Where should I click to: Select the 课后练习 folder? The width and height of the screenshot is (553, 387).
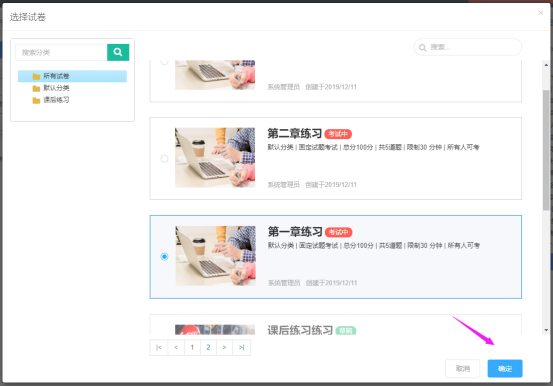click(x=56, y=100)
